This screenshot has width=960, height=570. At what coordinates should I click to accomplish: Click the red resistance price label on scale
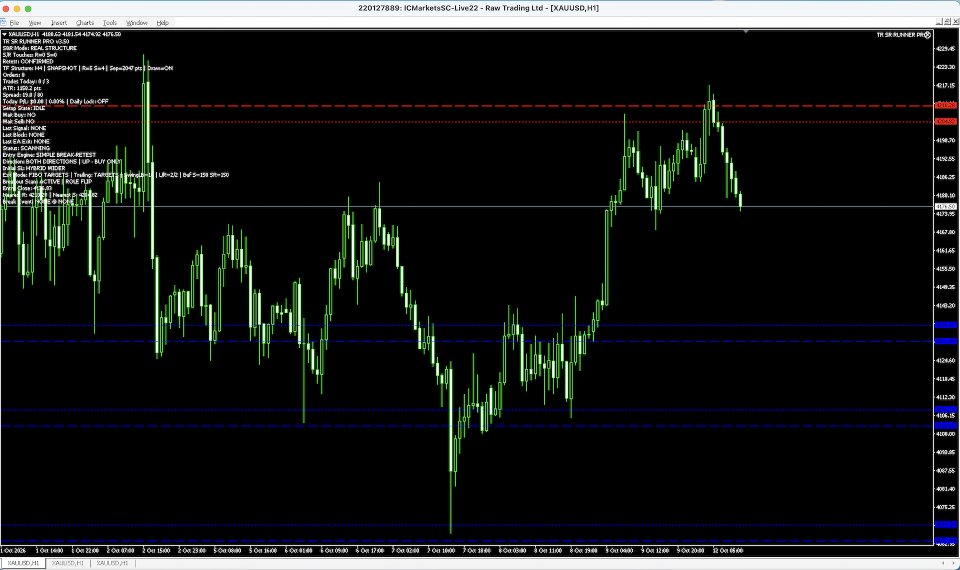tap(946, 105)
